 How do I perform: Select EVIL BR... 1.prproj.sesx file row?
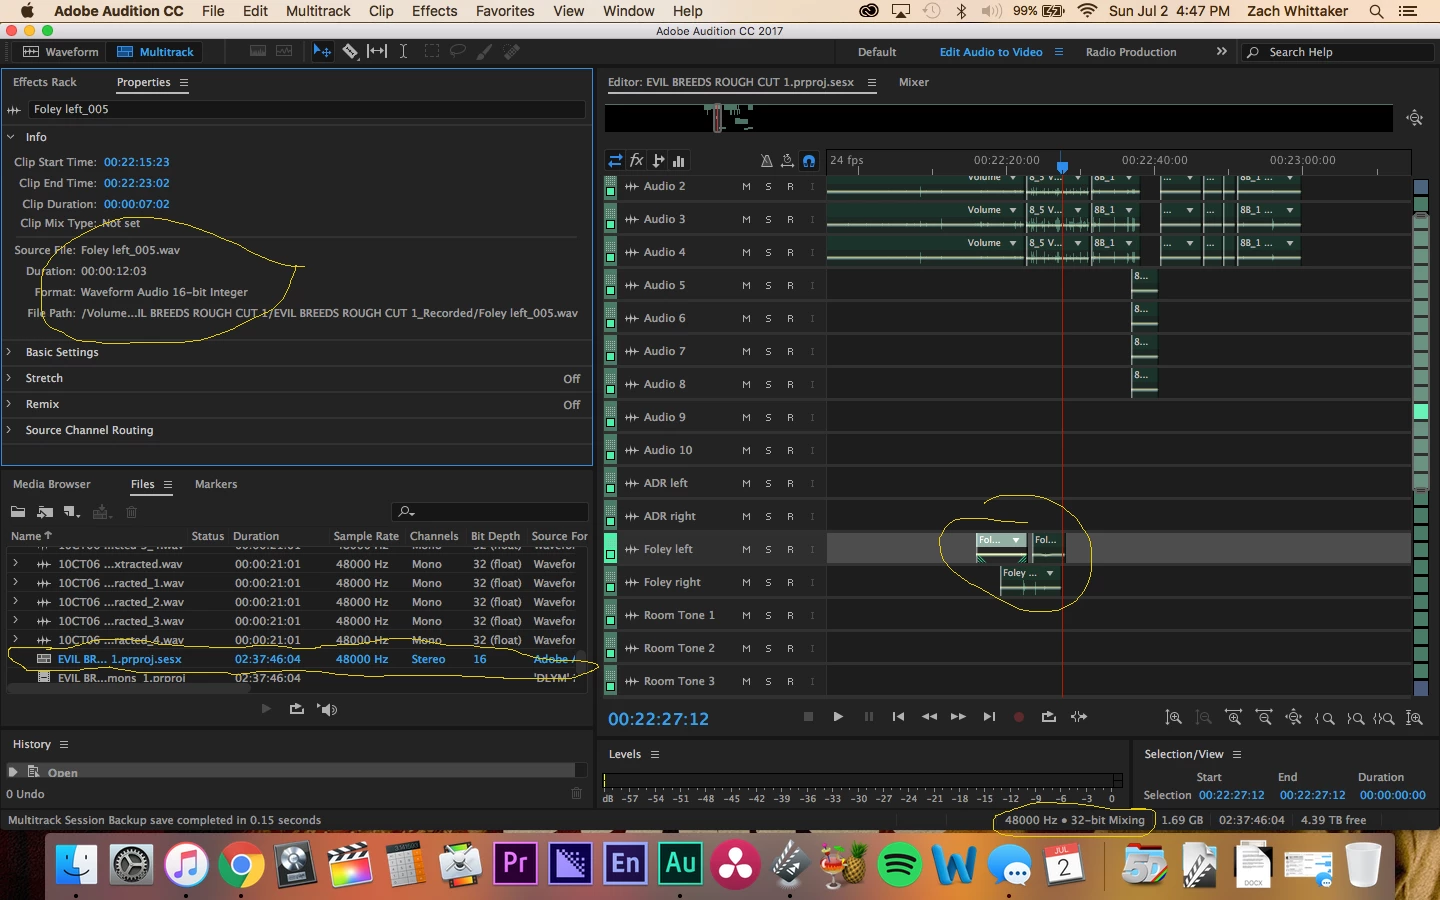(296, 659)
